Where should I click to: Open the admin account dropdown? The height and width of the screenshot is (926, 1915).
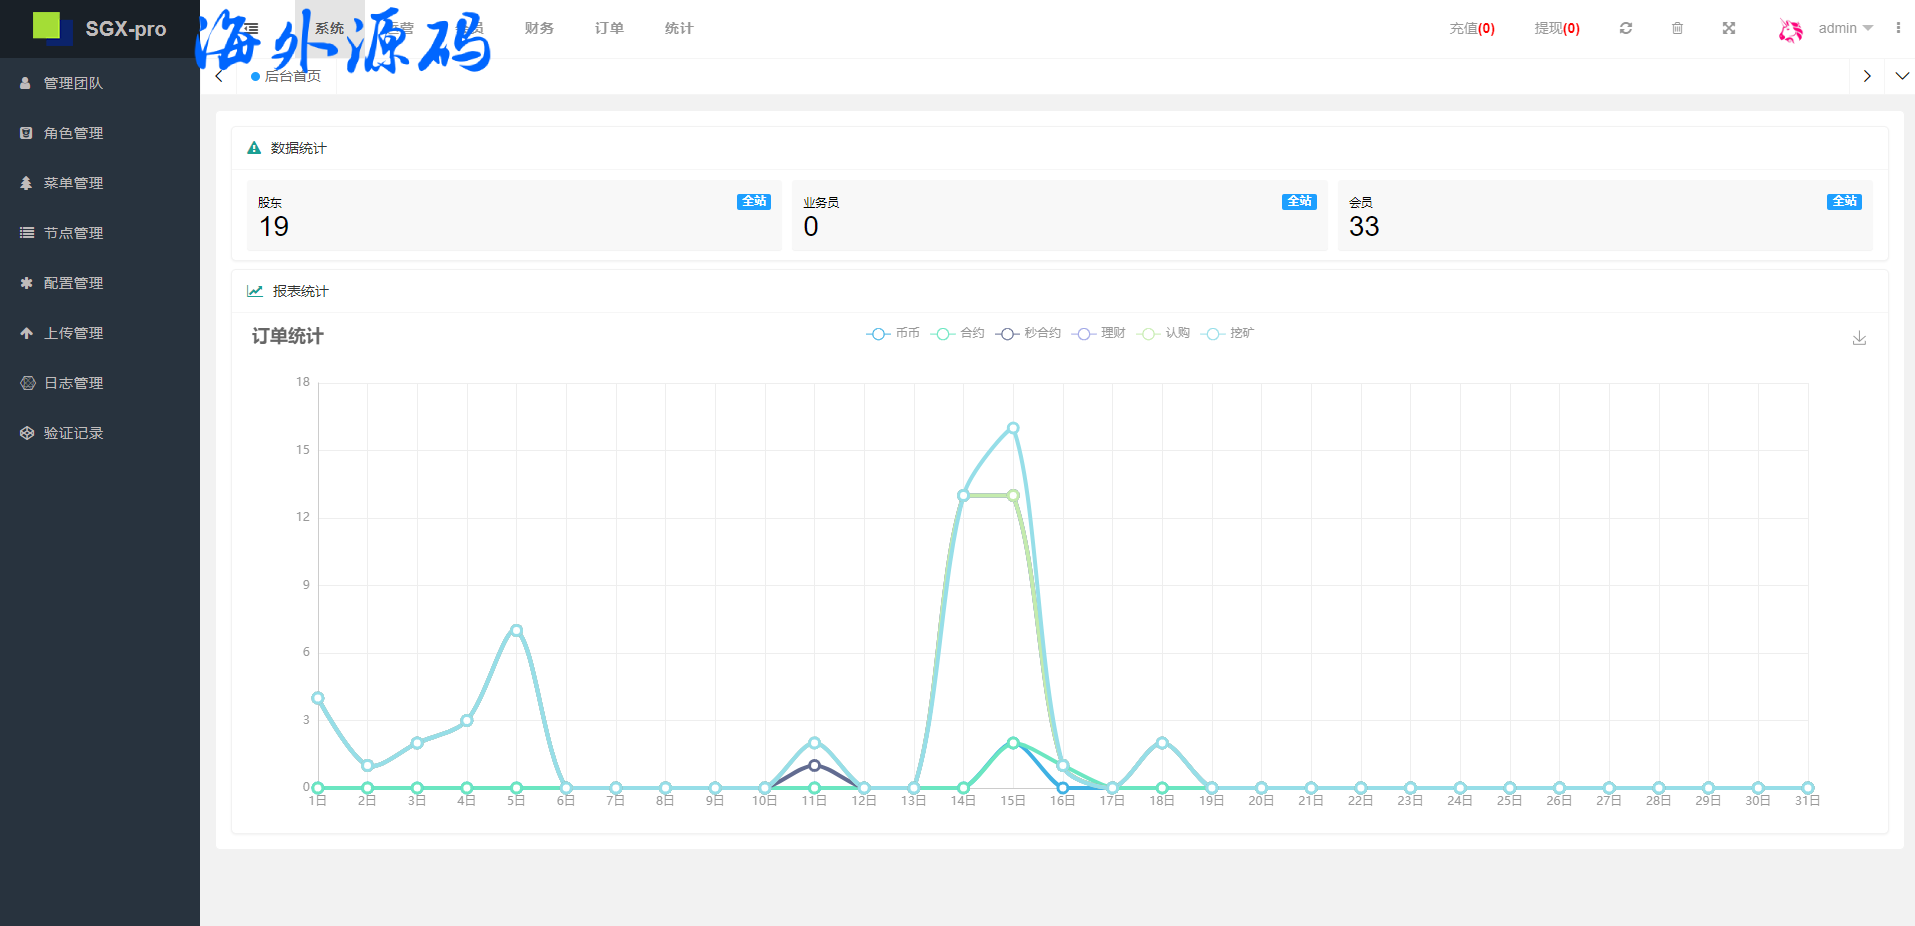point(1845,28)
